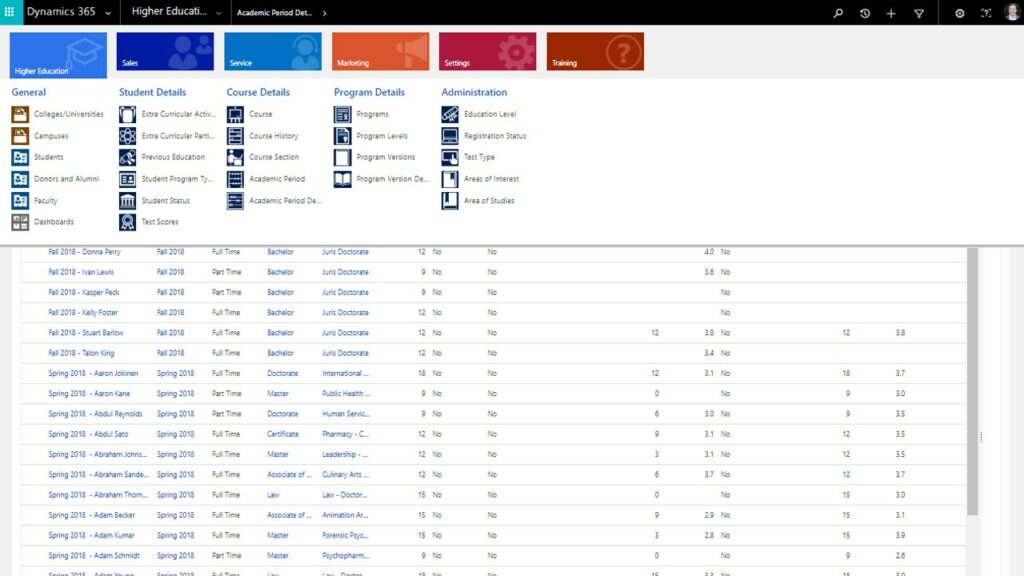The image size is (1024, 576).
Task: Click the user profile avatar
Action: click(x=1012, y=12)
